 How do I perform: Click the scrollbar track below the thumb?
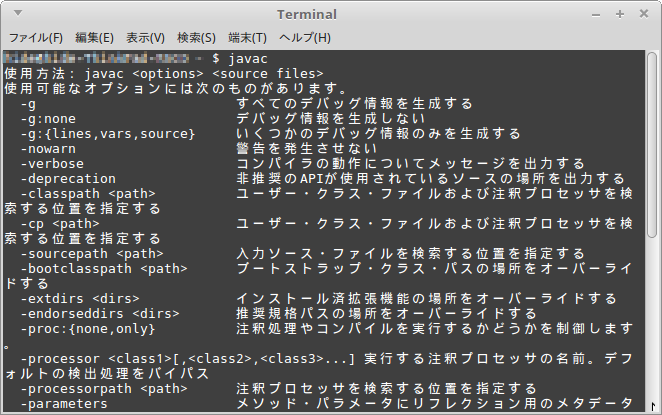click(654, 330)
